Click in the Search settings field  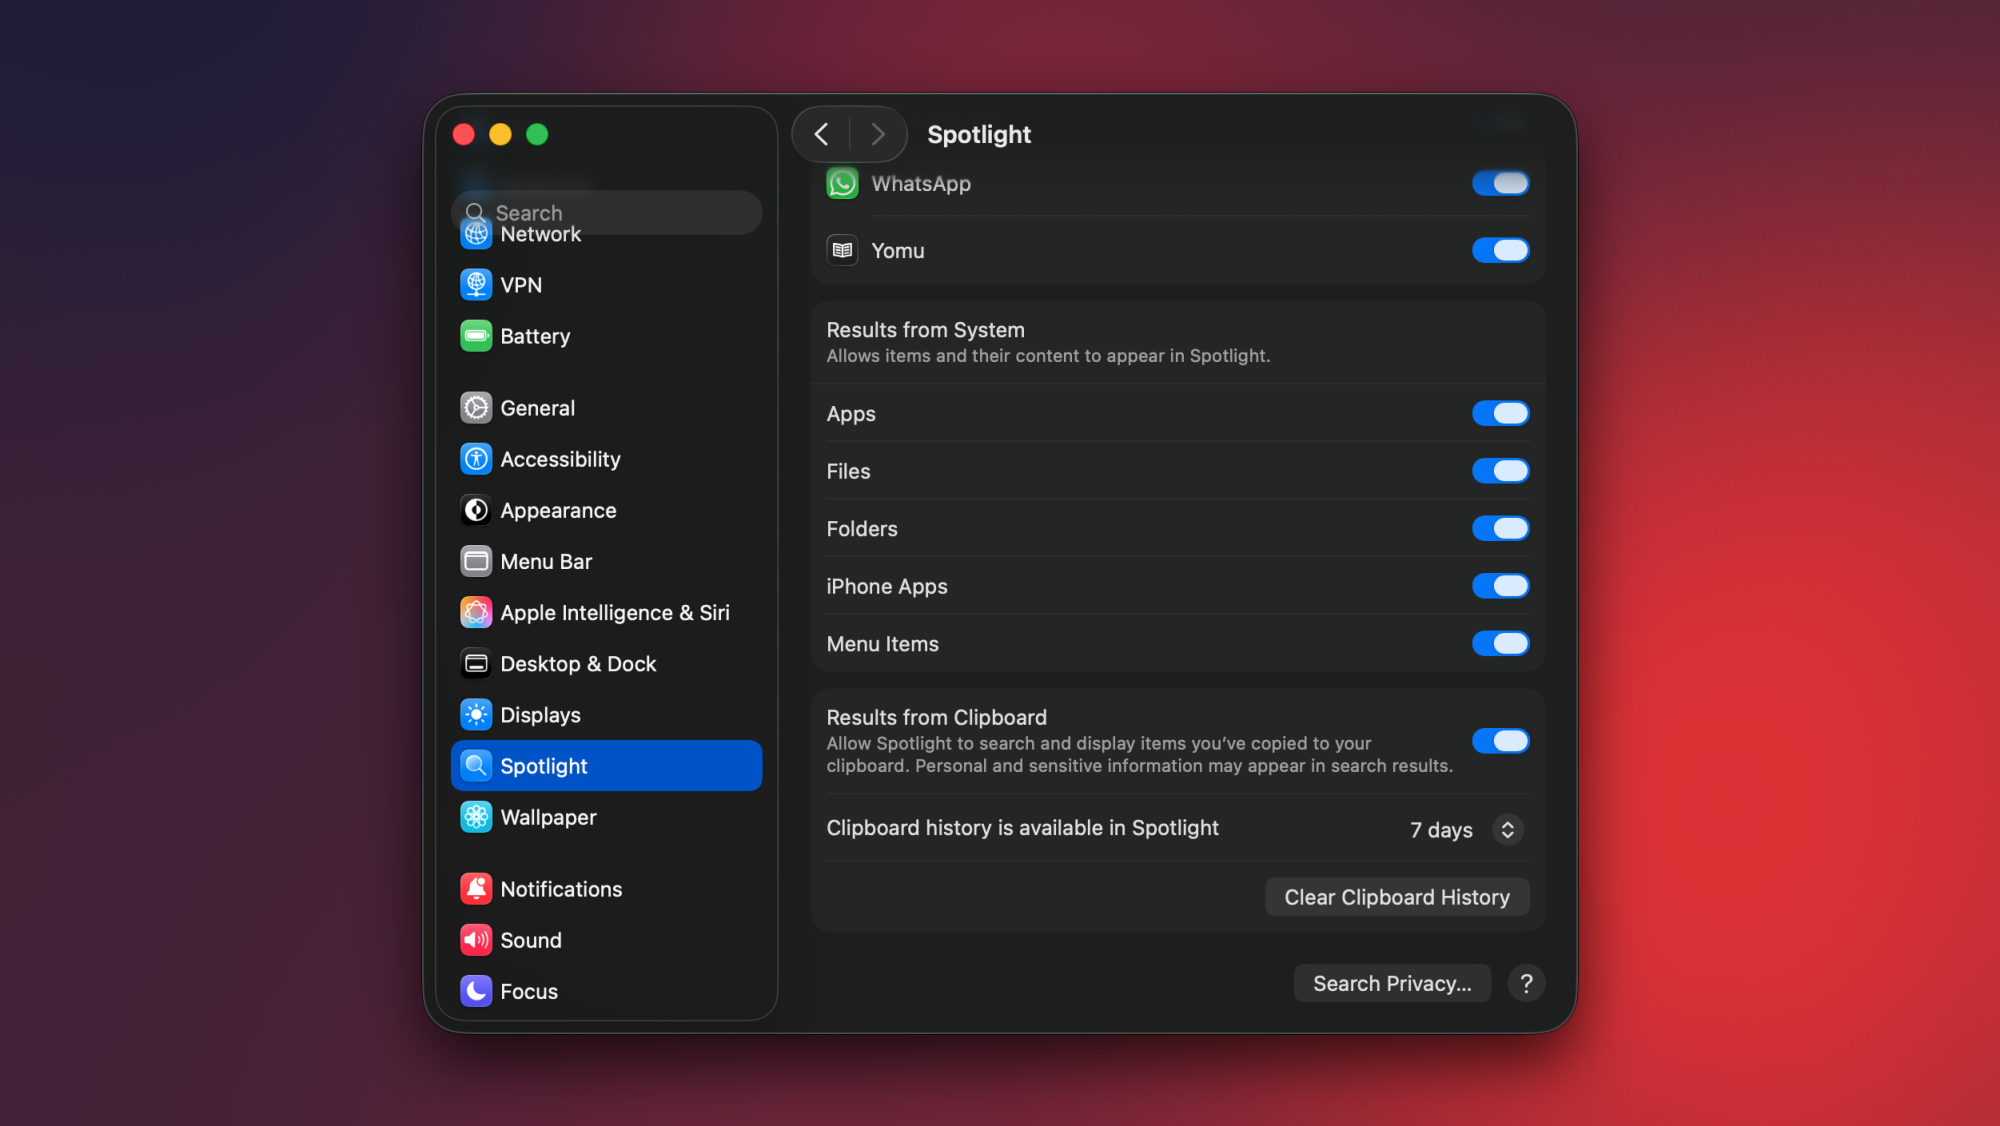click(606, 212)
